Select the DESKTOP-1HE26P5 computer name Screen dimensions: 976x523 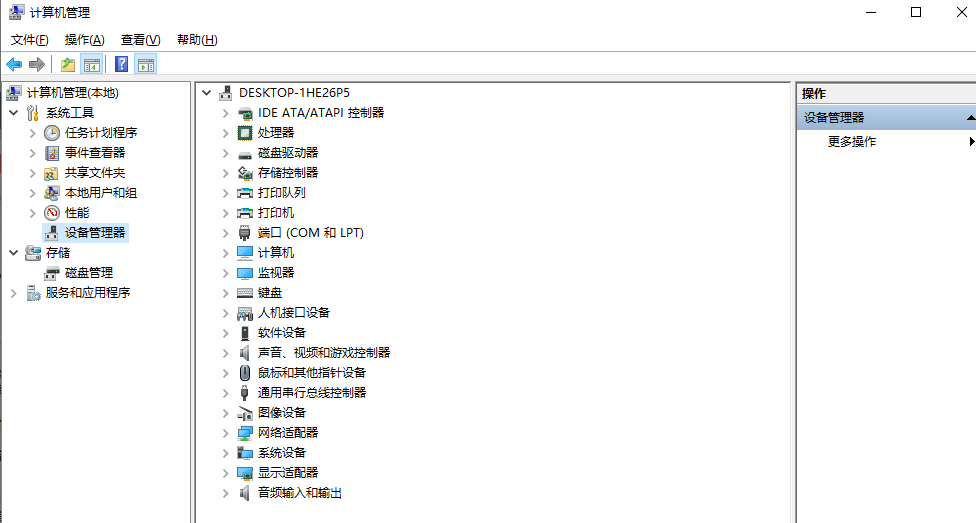(x=294, y=93)
